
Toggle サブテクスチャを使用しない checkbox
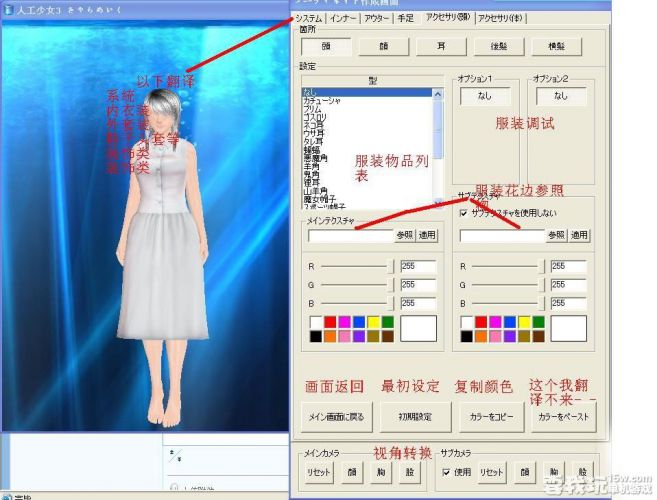click(462, 213)
